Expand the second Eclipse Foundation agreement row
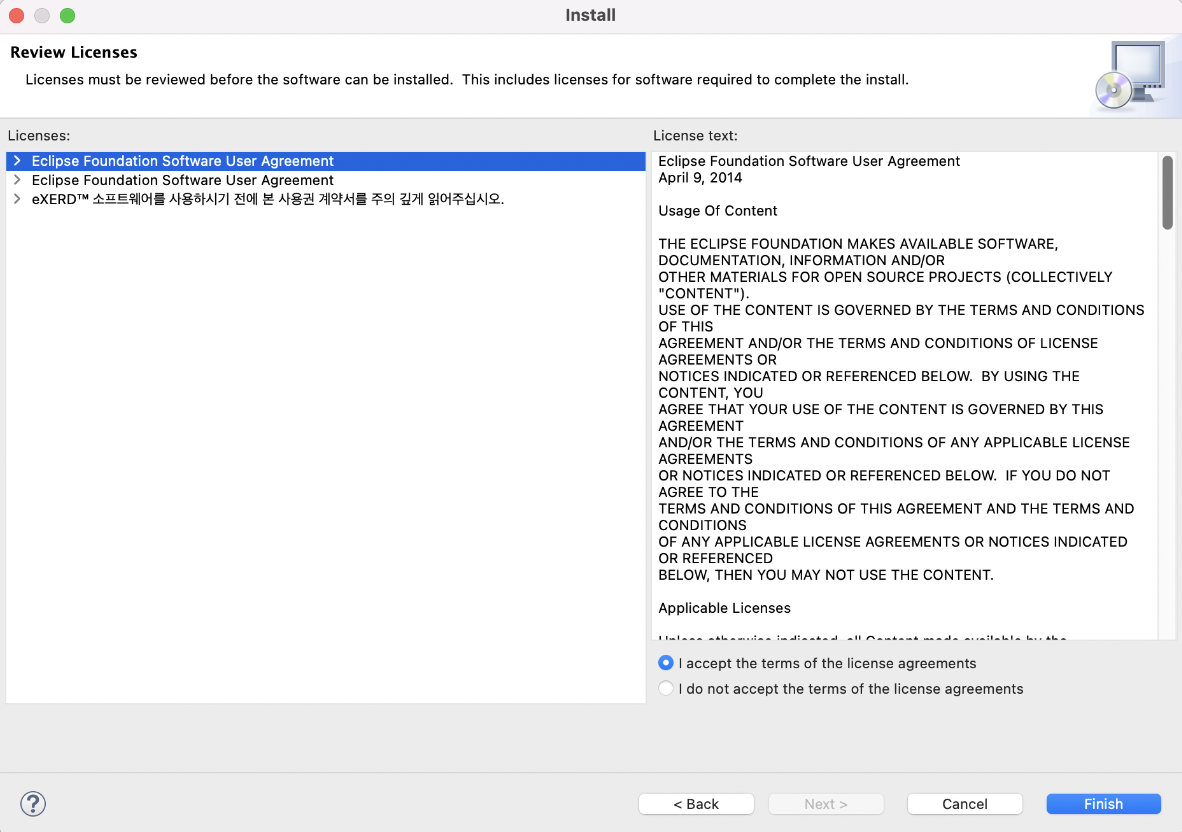The image size is (1182, 832). tap(17, 180)
